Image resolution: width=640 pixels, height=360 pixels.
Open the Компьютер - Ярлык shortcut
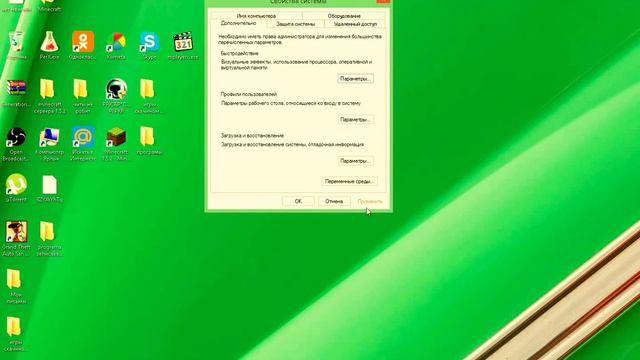click(x=49, y=137)
